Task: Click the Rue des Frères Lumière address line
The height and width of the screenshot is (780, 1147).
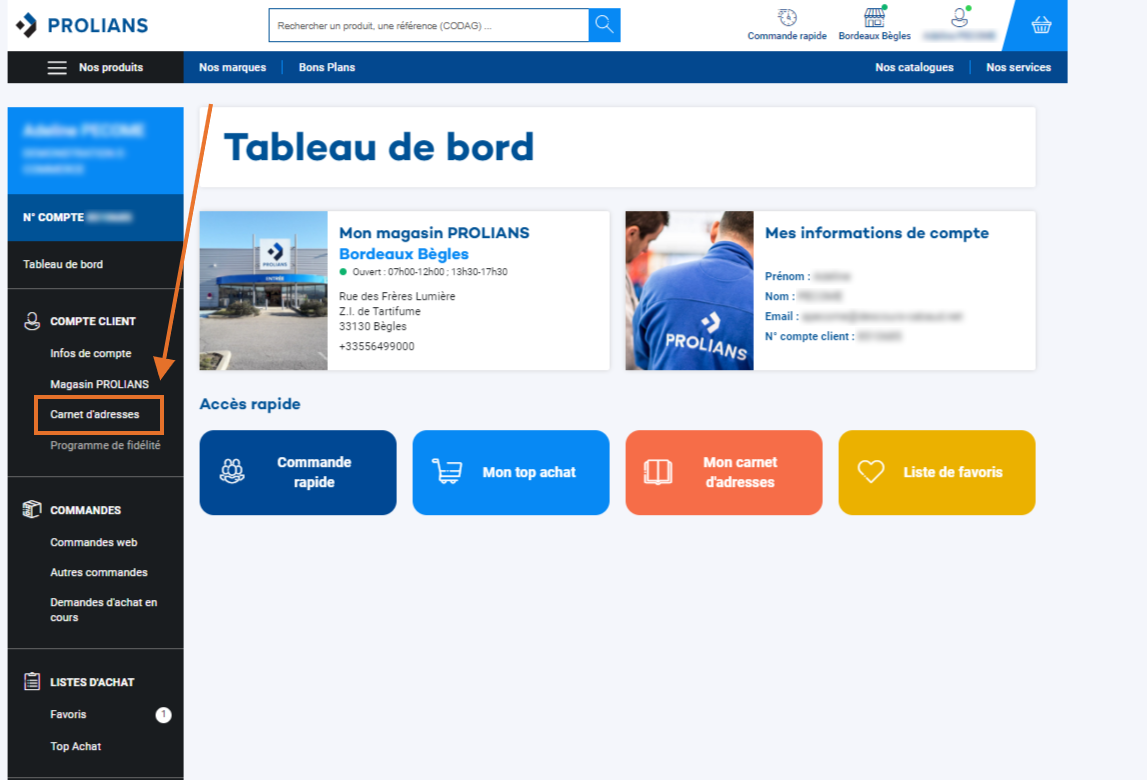Action: (x=397, y=296)
